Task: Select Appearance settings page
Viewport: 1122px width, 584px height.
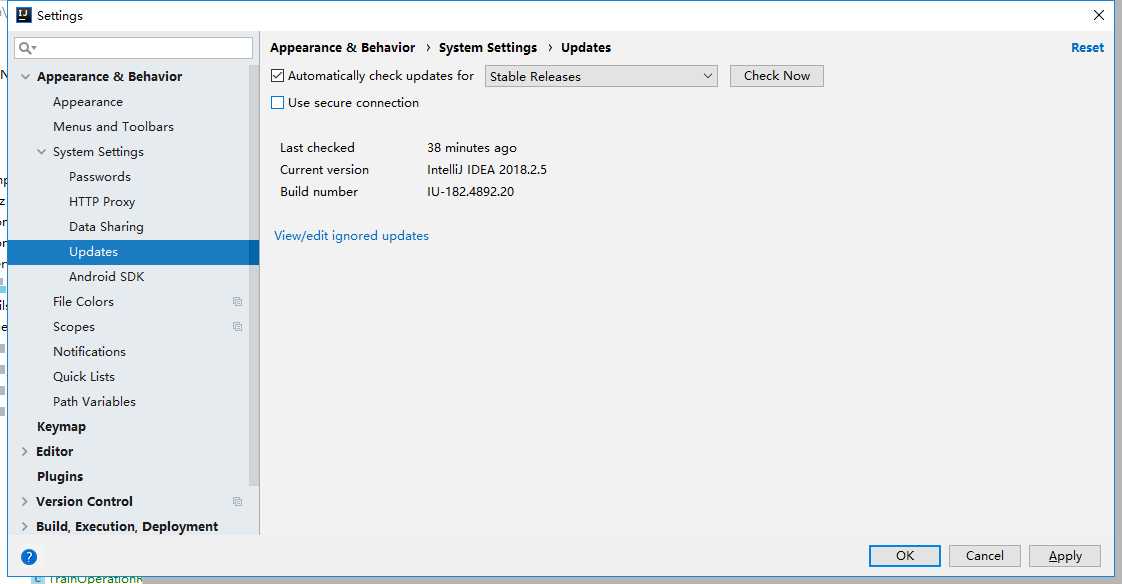Action: (87, 102)
